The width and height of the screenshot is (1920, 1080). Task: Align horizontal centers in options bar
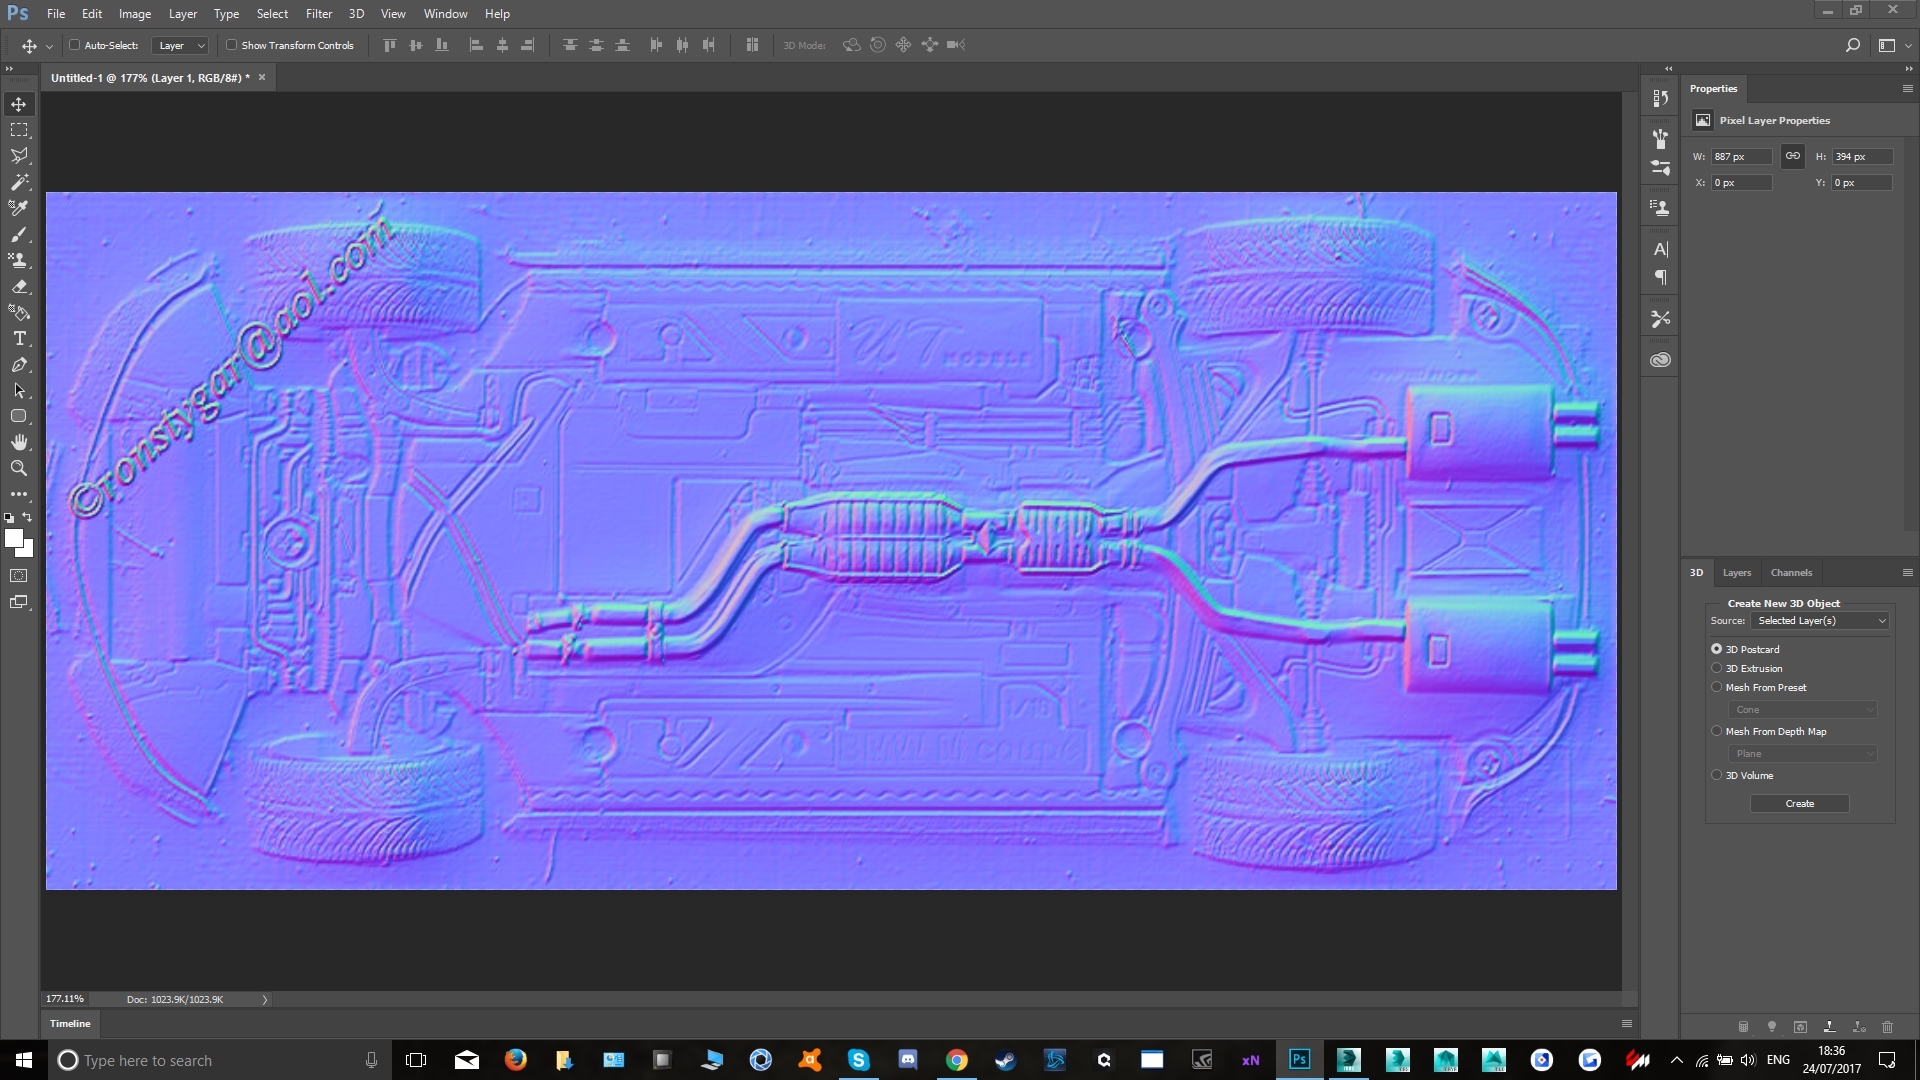tap(502, 45)
